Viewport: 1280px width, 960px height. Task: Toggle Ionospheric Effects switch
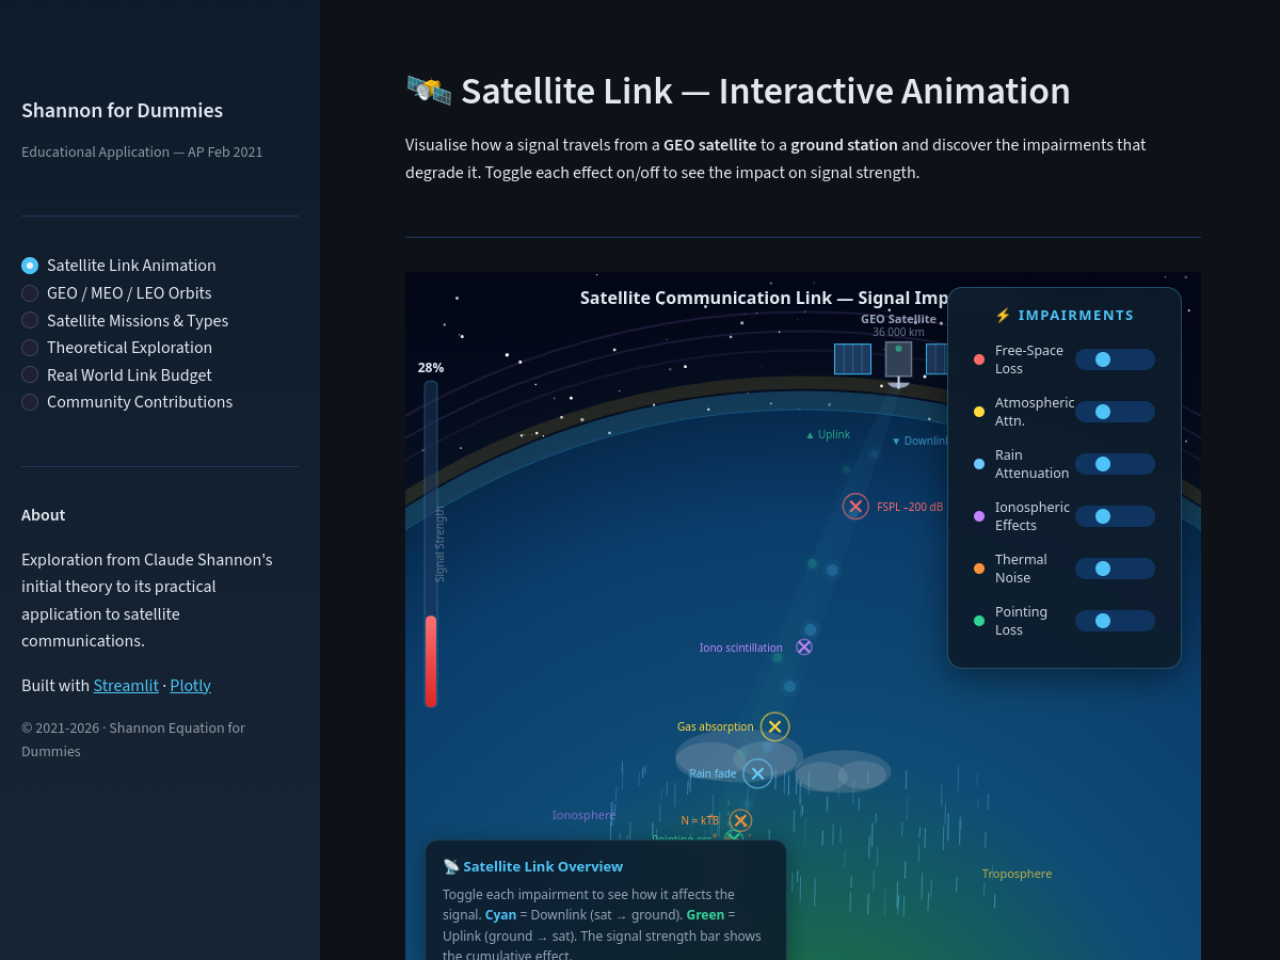click(x=1115, y=516)
